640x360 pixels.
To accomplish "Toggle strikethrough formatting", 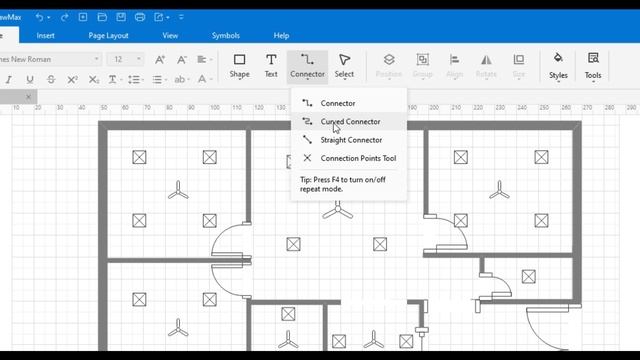I will point(51,79).
